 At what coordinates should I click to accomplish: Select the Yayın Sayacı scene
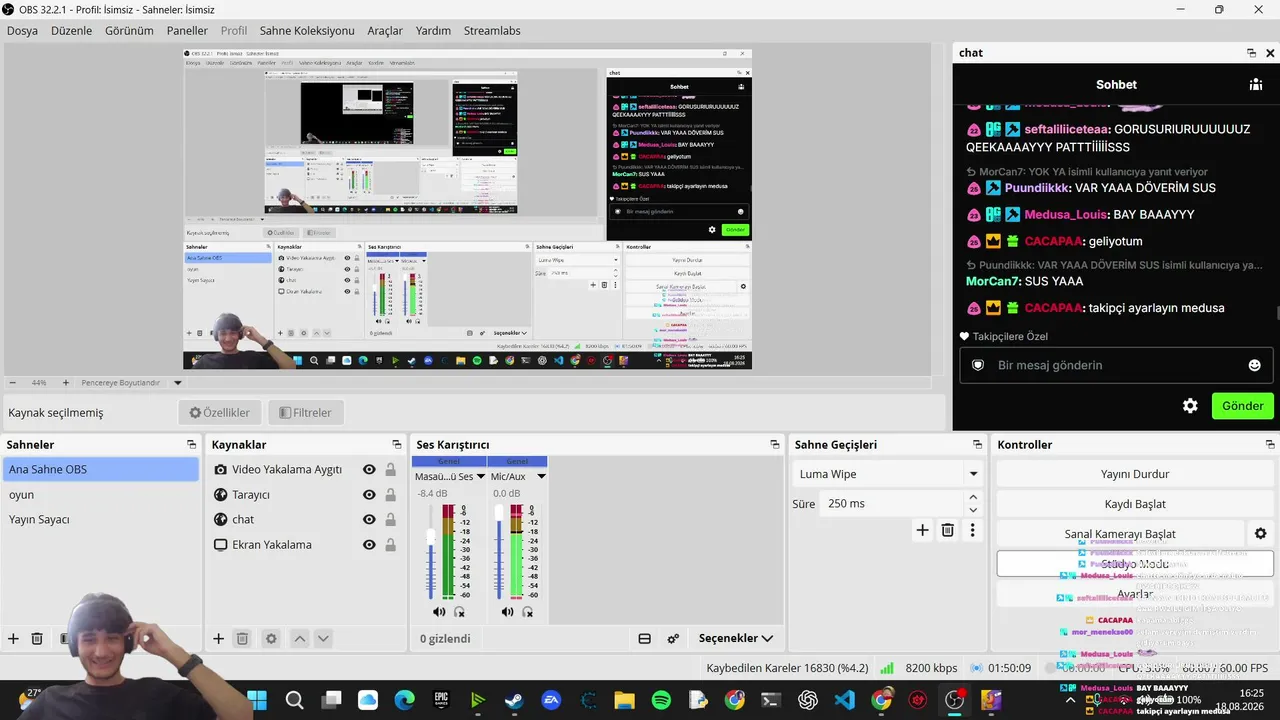coord(101,520)
